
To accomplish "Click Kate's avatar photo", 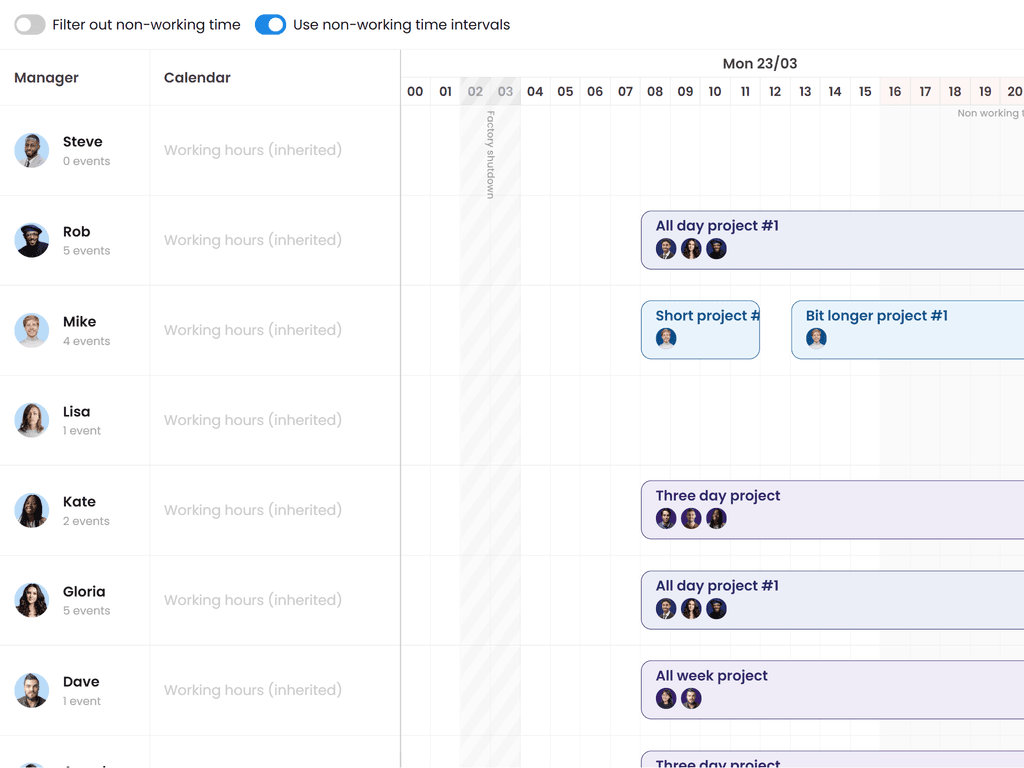I will pos(31,511).
